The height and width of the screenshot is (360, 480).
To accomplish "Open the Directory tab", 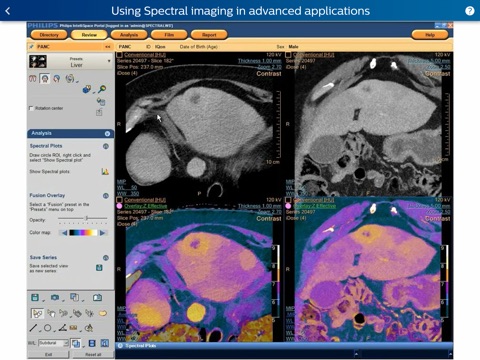I will click(49, 35).
